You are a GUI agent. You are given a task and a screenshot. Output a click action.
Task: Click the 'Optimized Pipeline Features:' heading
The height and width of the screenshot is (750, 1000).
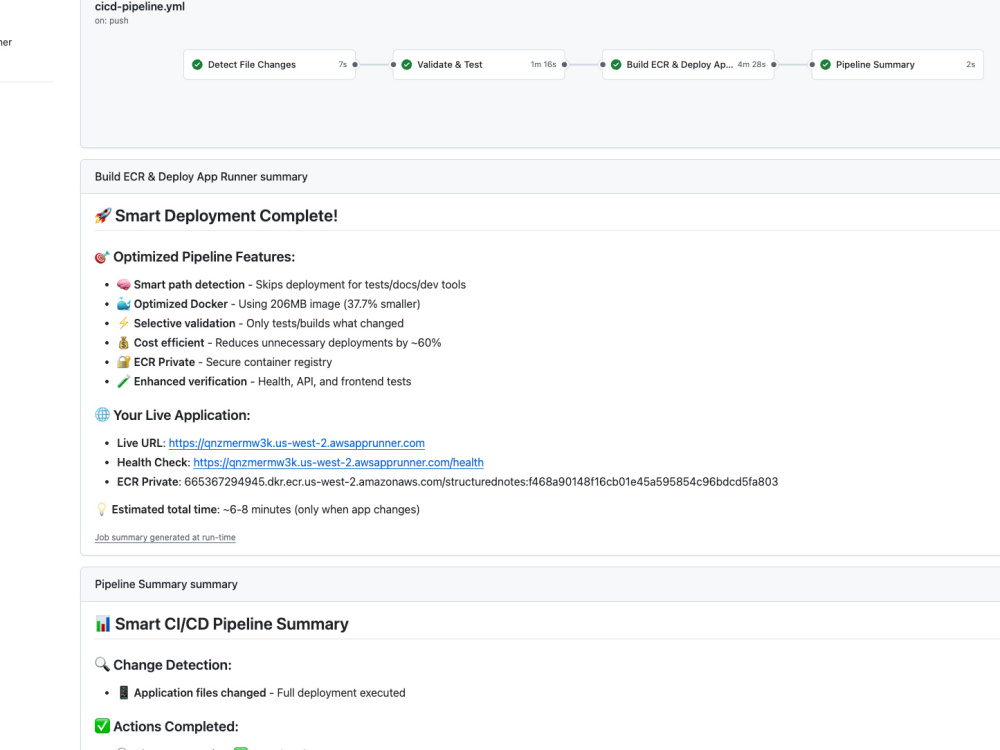click(x=204, y=257)
